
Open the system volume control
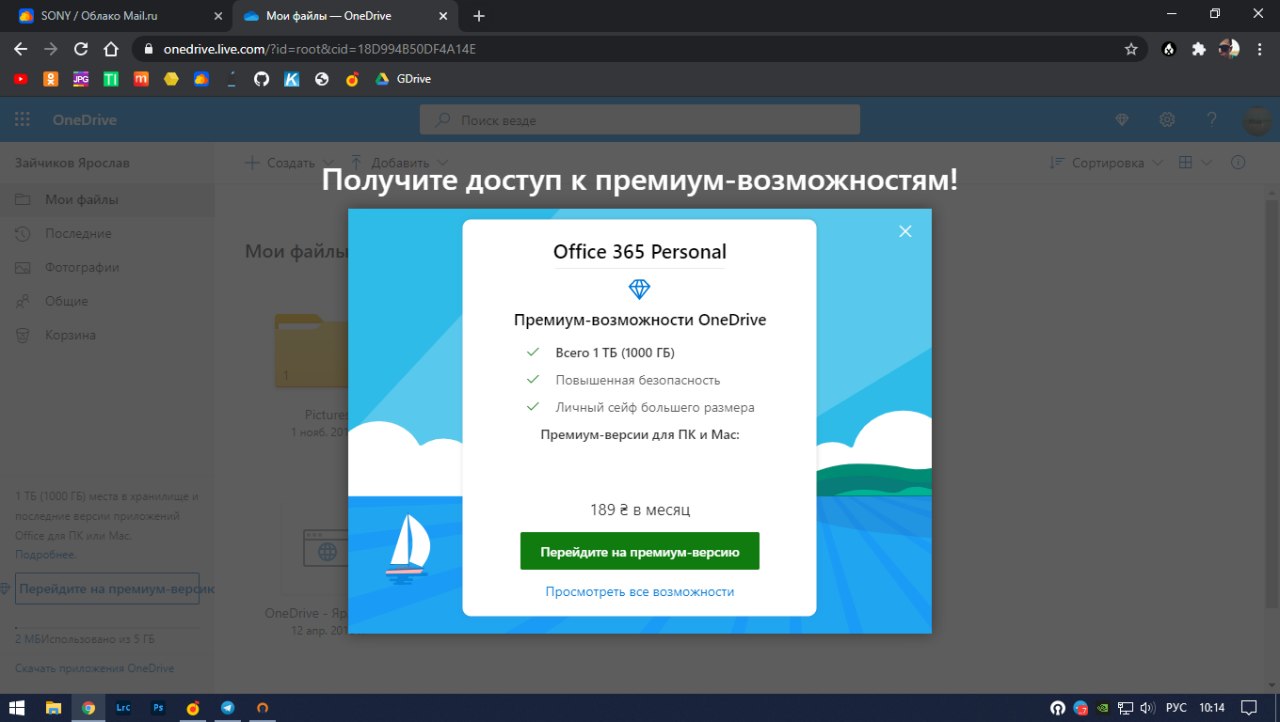tap(1147, 707)
